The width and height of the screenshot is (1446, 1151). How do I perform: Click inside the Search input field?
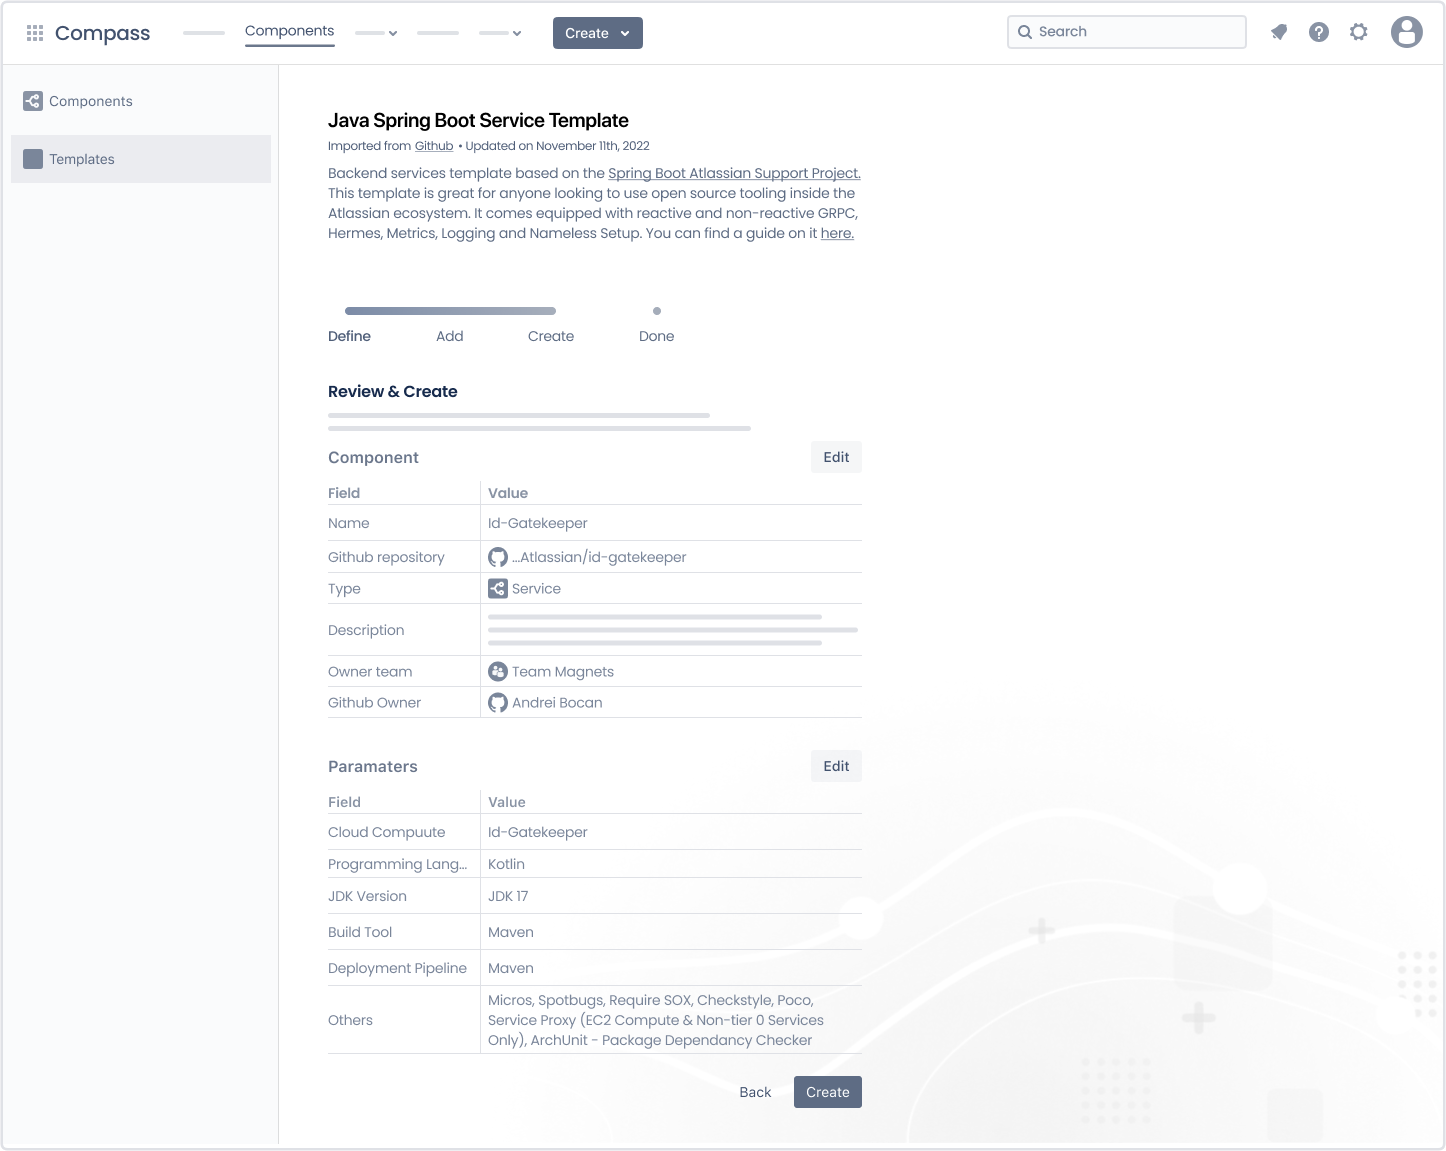coord(1120,31)
